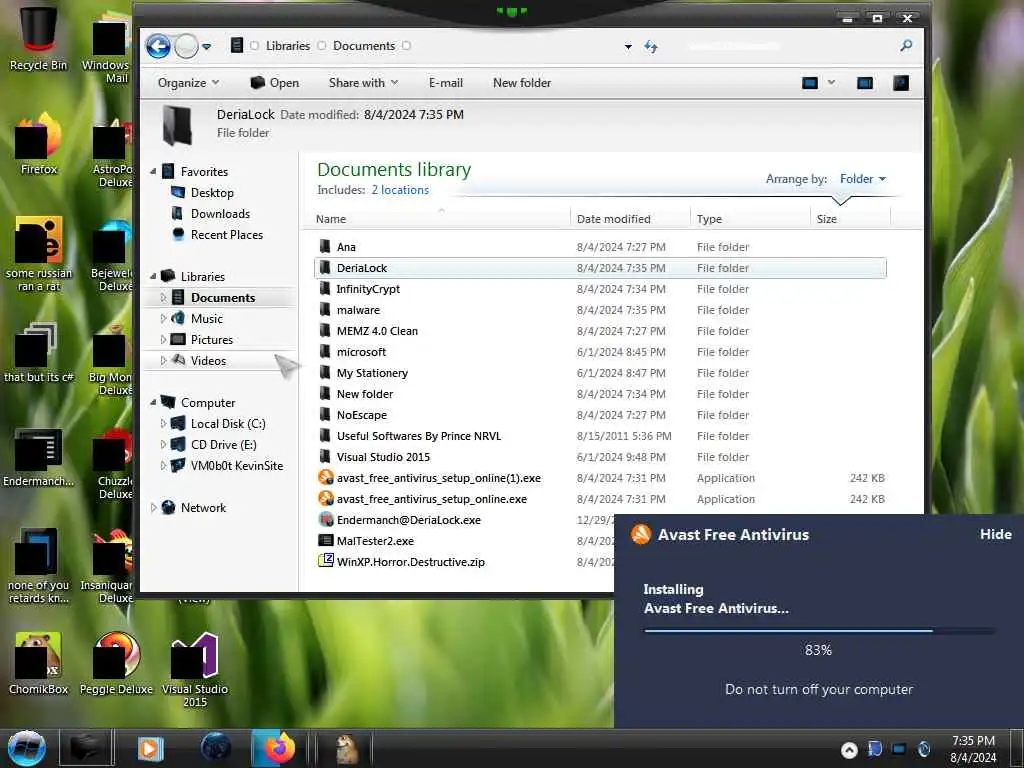Select Documents in the address breadcrumb

364,46
